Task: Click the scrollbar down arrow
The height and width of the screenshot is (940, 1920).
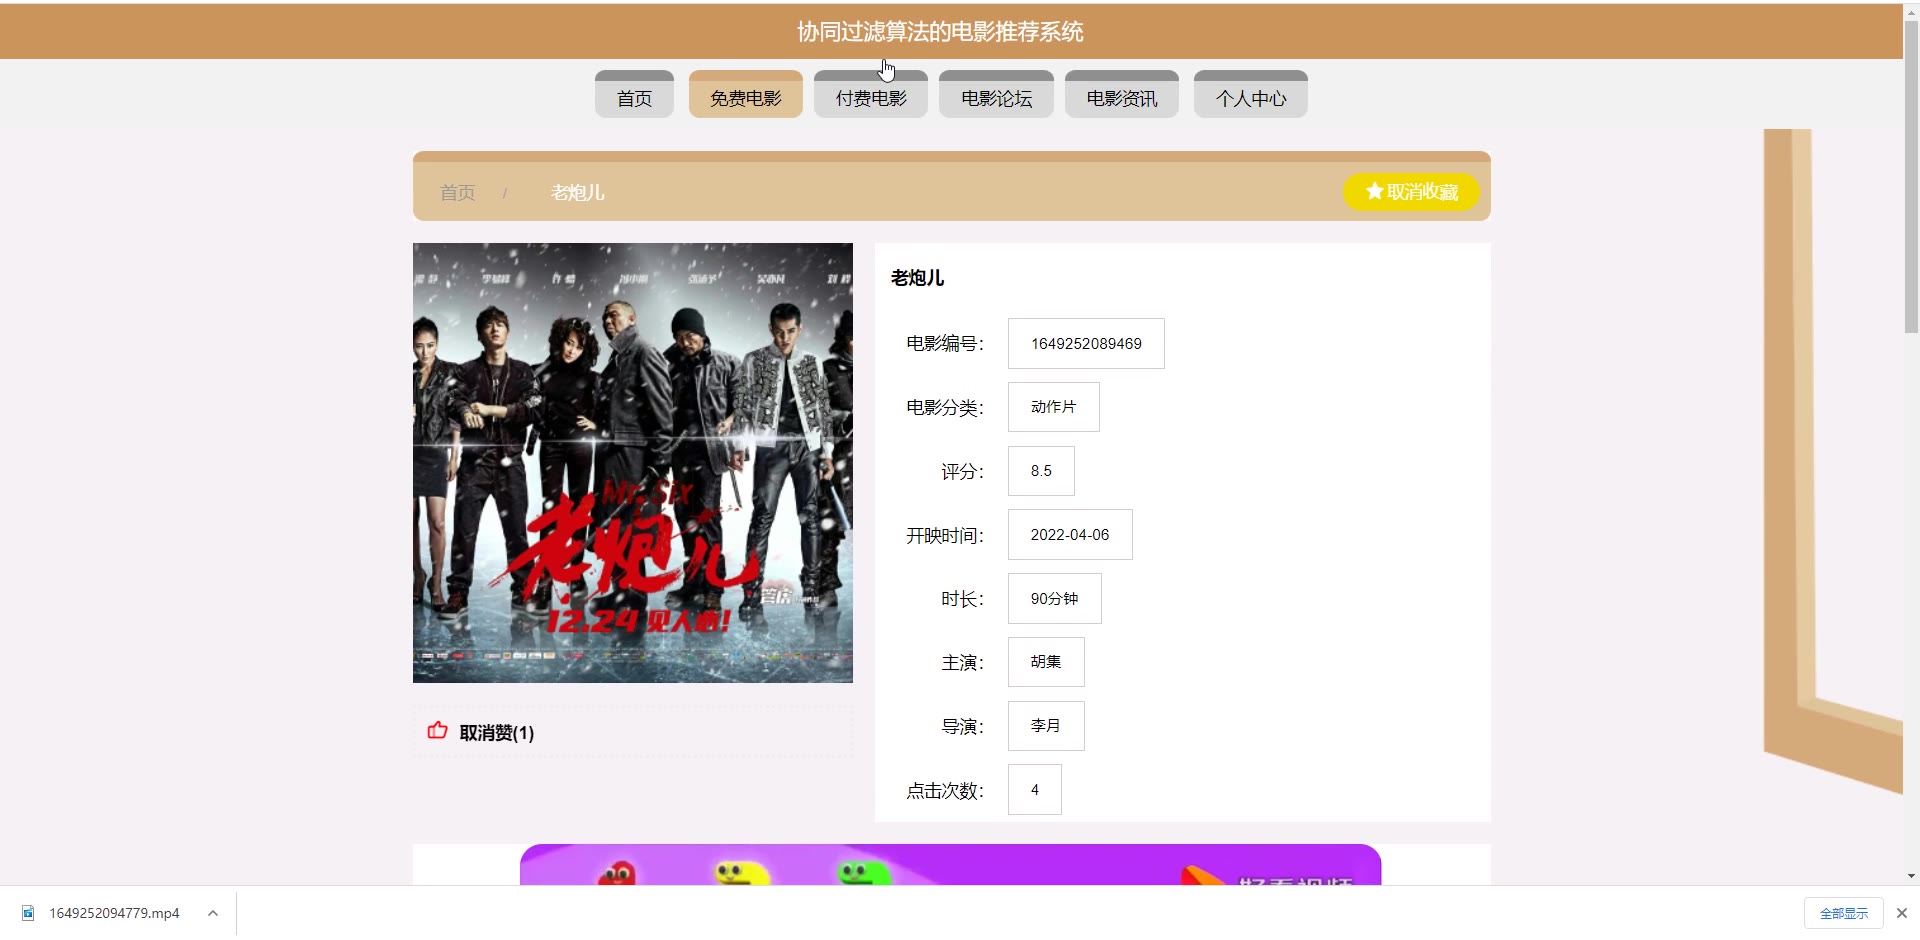Action: tap(1911, 877)
